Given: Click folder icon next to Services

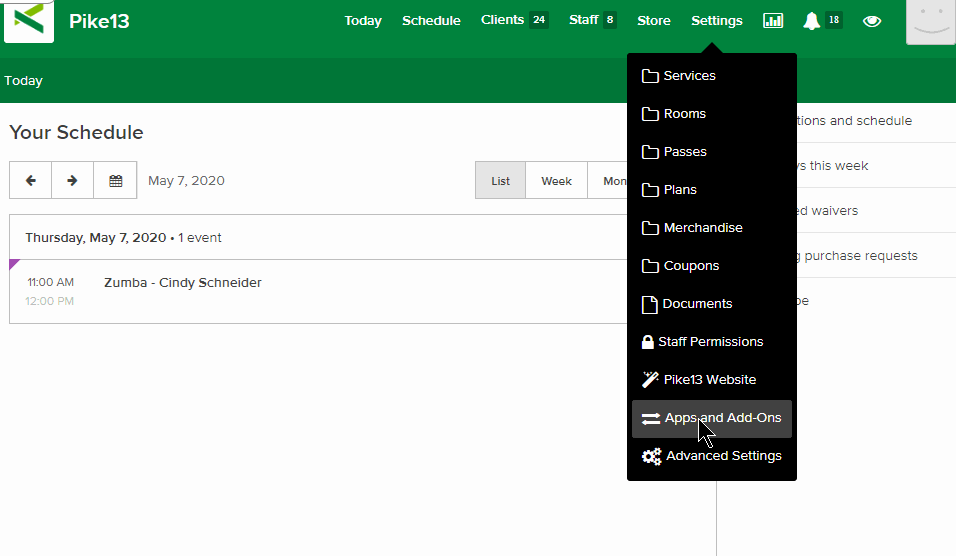Looking at the screenshot, I should [650, 76].
